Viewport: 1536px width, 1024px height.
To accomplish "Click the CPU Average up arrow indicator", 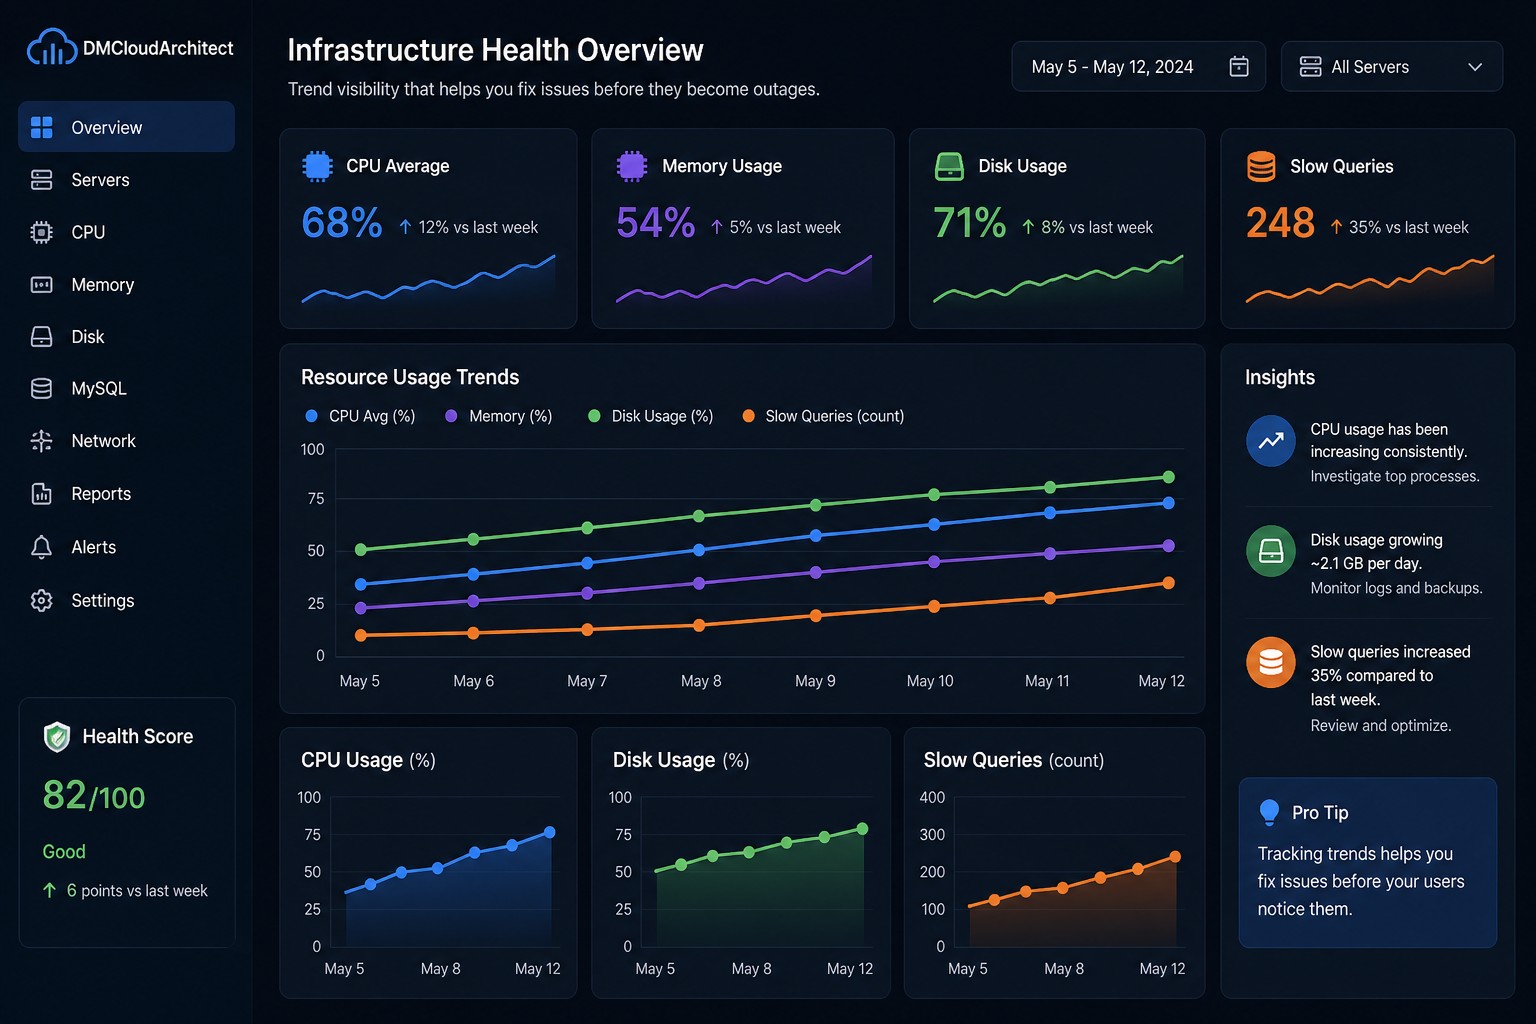I will tap(405, 227).
